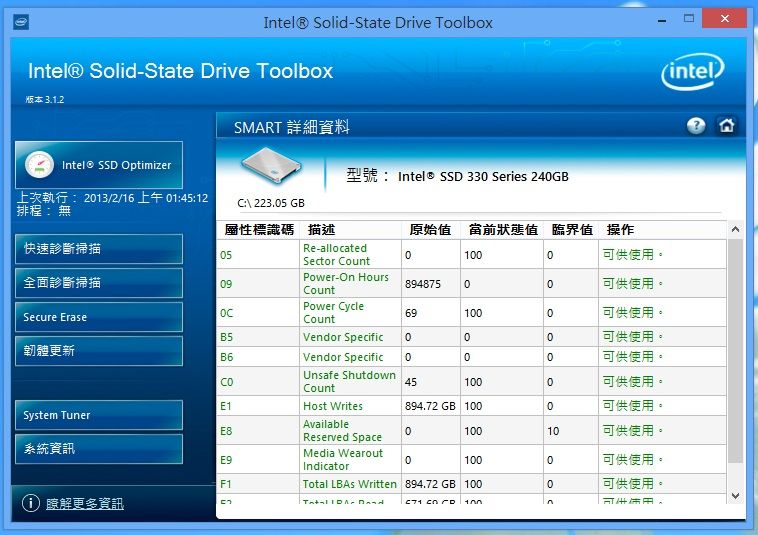Screen dimensions: 758x535
Task: Click the gauge icon on SSD Optimizer
Action: [39, 165]
